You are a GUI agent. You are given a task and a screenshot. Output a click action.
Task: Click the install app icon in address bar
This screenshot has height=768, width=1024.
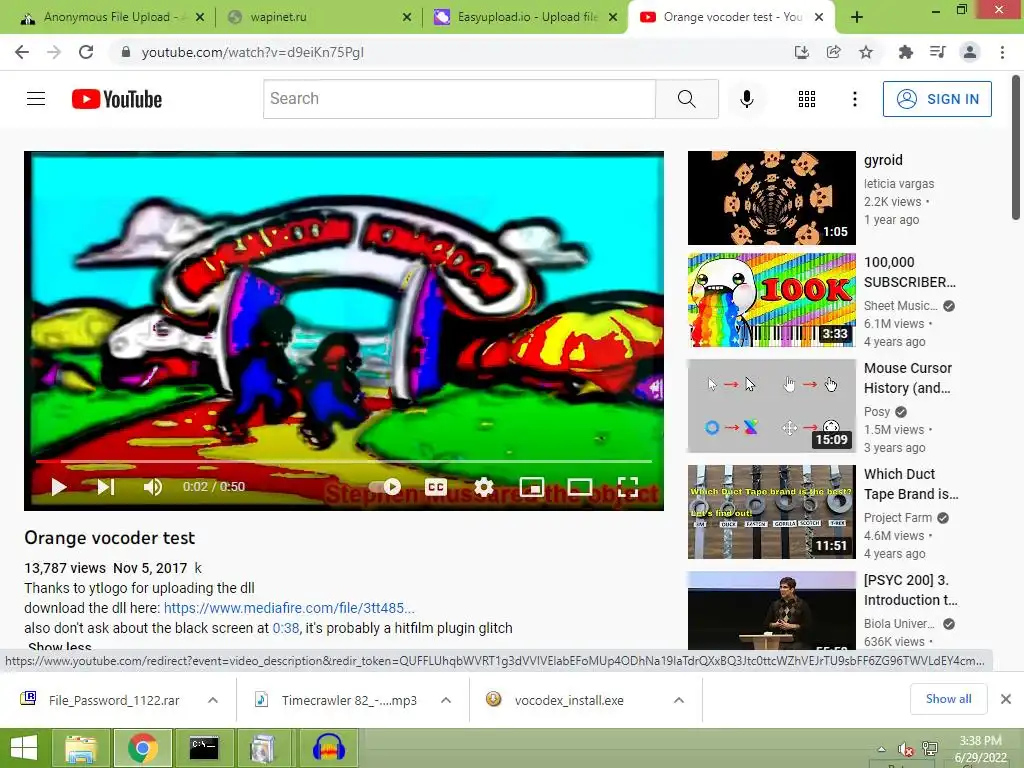(x=801, y=52)
